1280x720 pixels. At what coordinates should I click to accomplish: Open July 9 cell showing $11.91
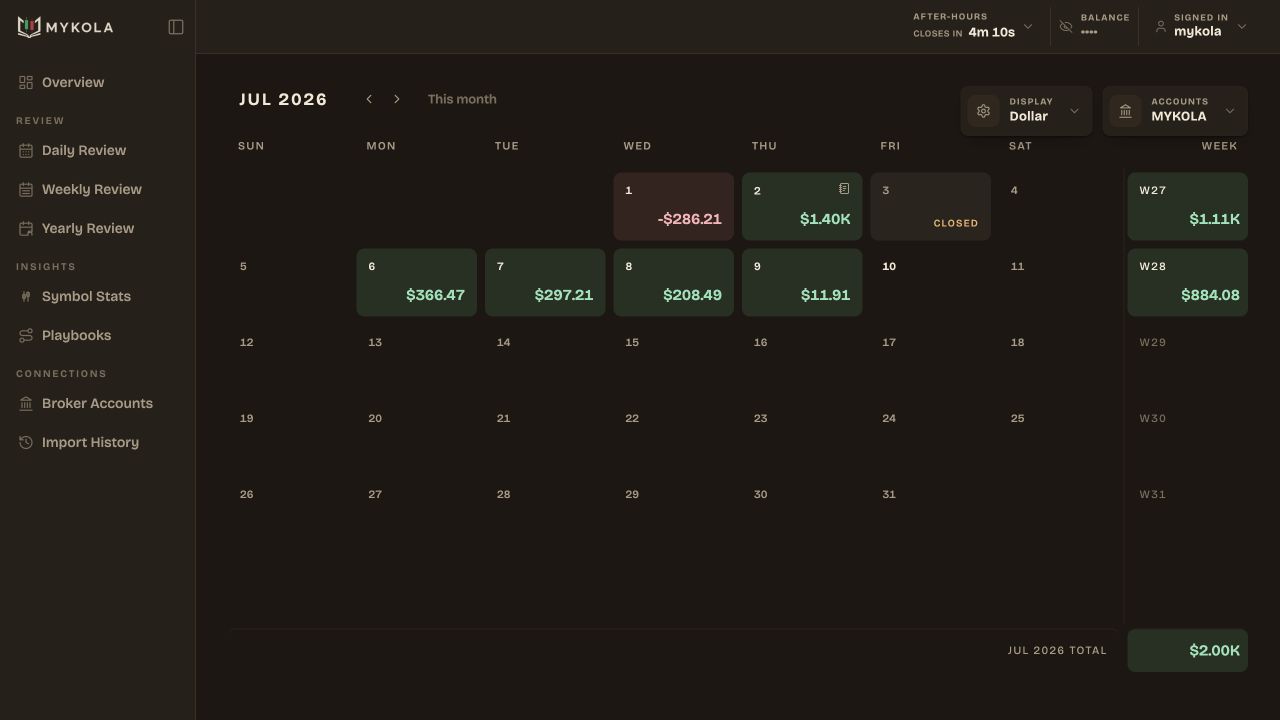click(x=802, y=283)
